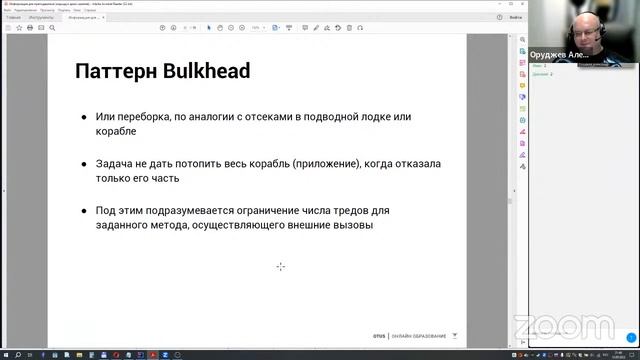Click the help question mark icon
640x360 pixels.
pyautogui.click(x=500, y=18)
